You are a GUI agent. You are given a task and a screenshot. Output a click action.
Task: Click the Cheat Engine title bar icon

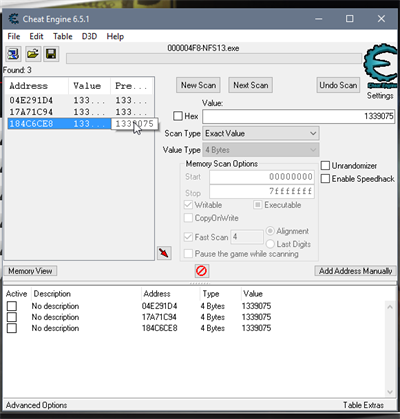point(14,19)
